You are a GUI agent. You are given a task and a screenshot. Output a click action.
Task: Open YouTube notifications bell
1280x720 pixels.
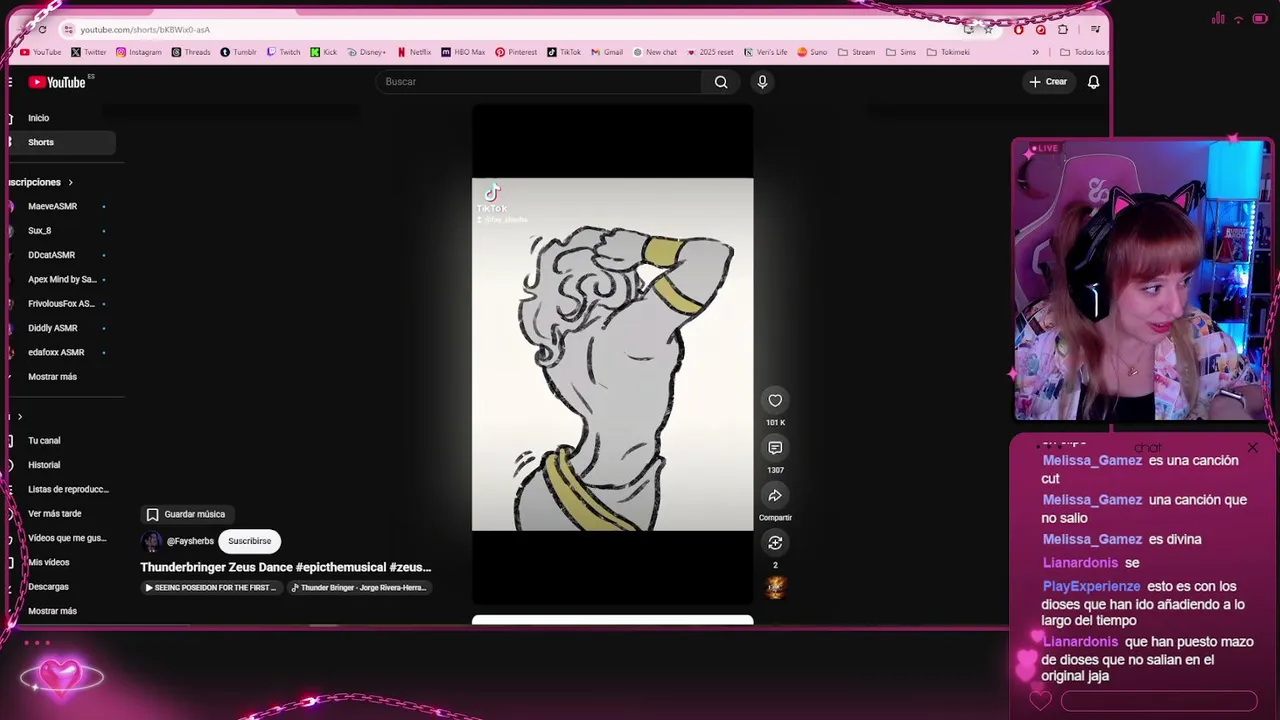[x=1093, y=82]
